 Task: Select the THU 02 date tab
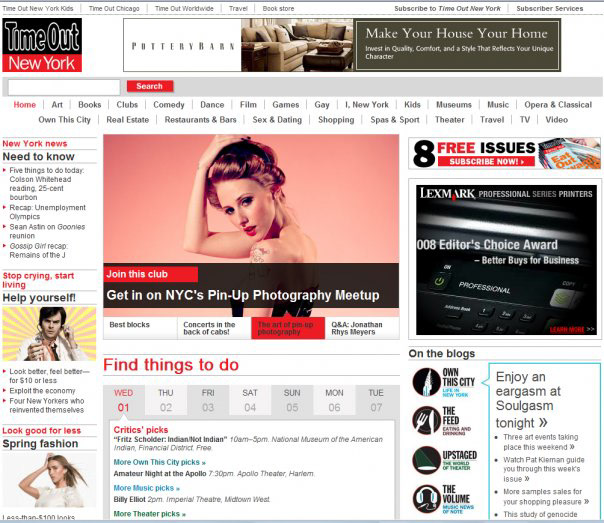pos(166,400)
